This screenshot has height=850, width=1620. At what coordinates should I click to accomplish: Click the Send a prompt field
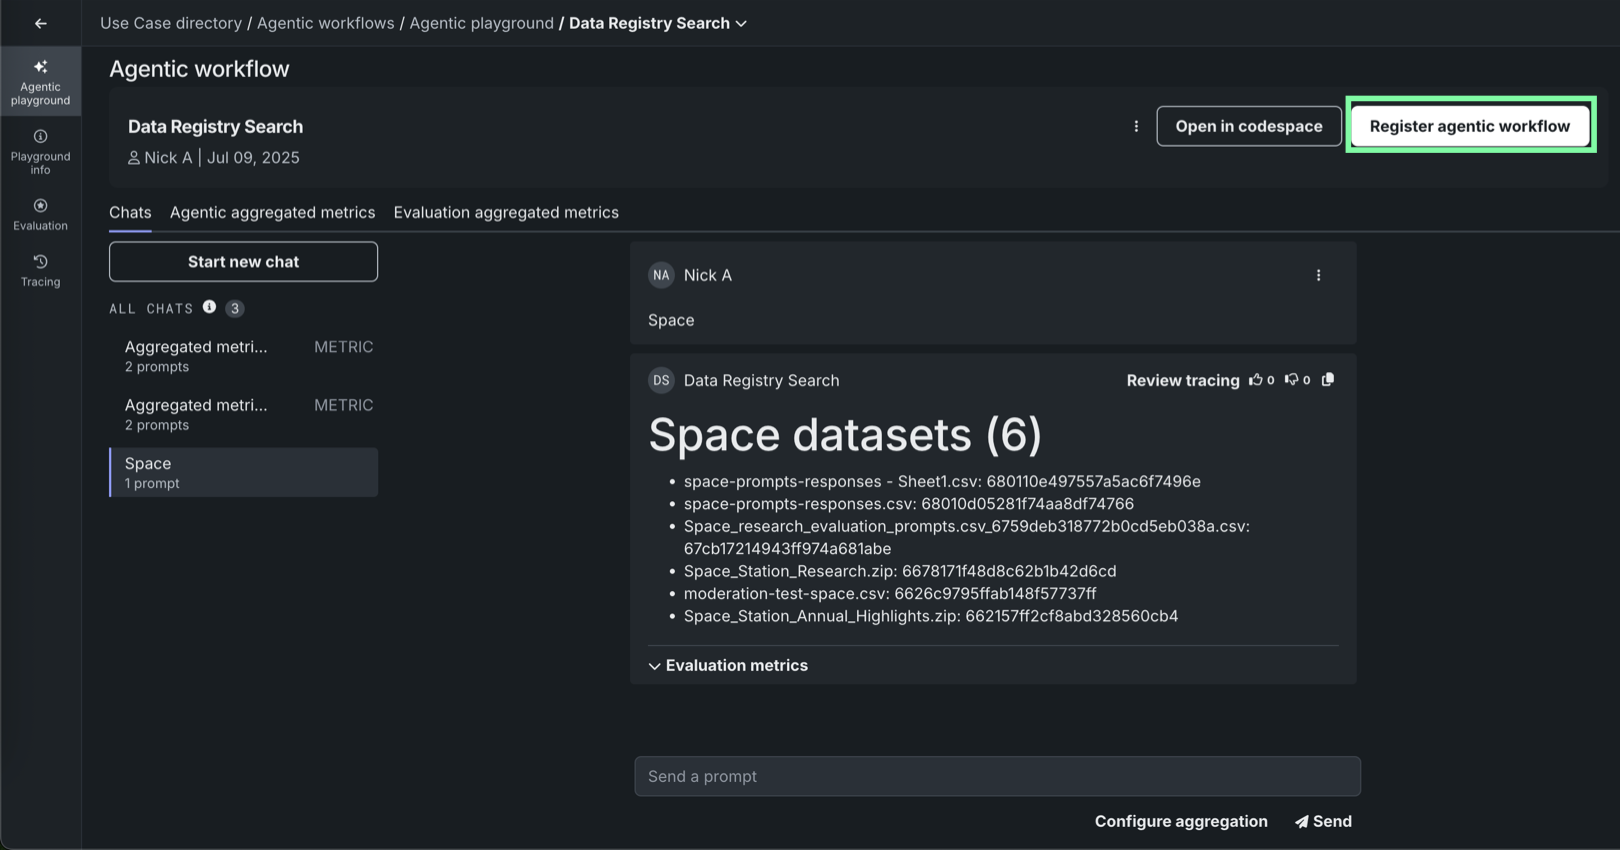(x=996, y=776)
